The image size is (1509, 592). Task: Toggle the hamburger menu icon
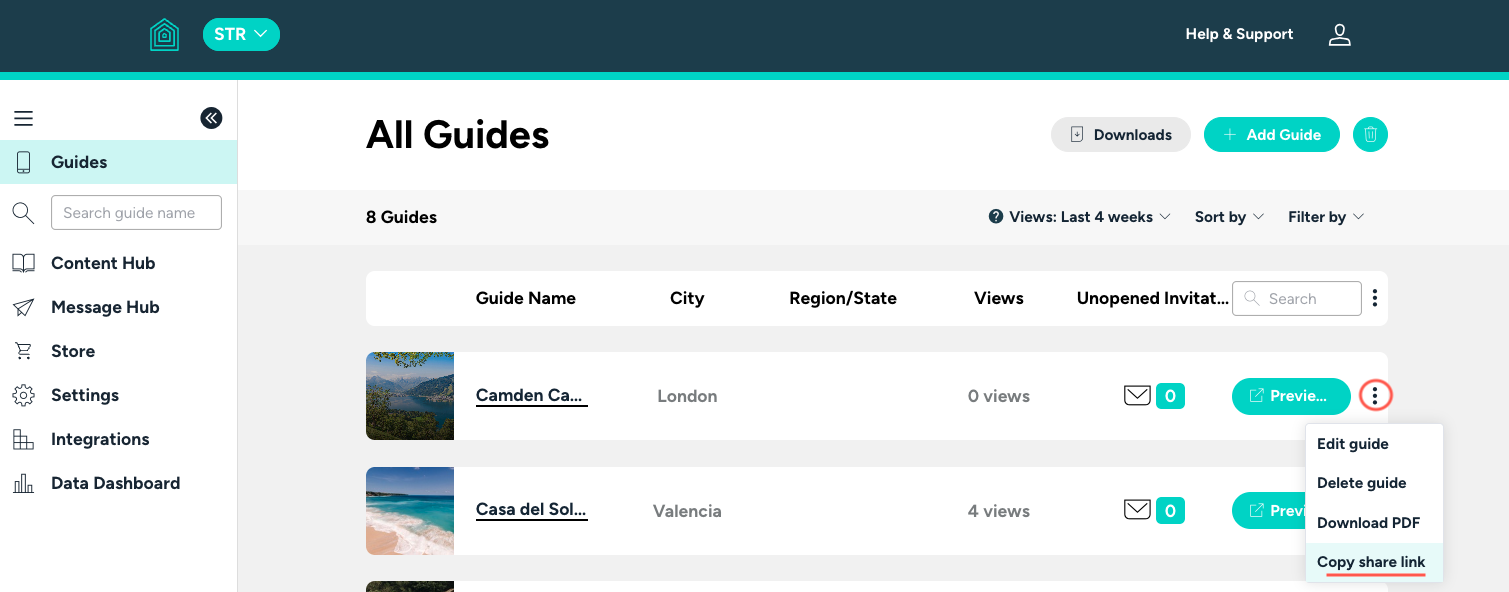pos(23,118)
